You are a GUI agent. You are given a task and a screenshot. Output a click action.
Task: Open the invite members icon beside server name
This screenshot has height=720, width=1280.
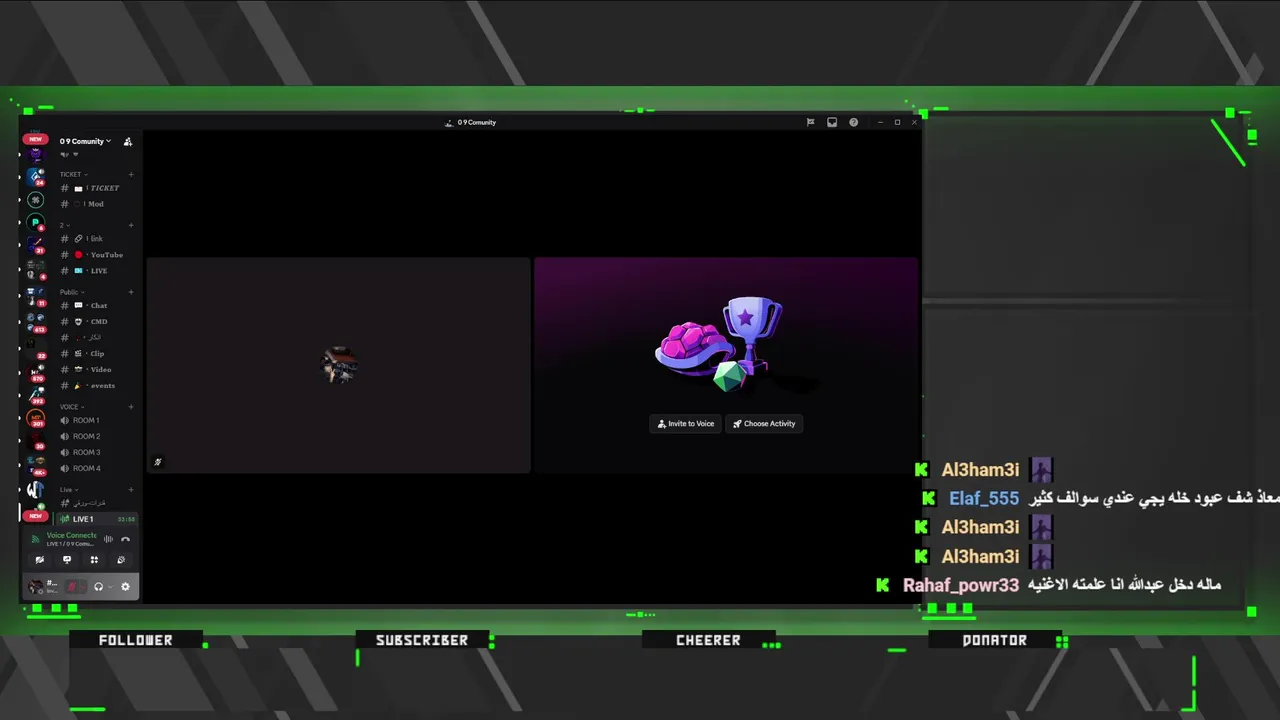coord(128,142)
